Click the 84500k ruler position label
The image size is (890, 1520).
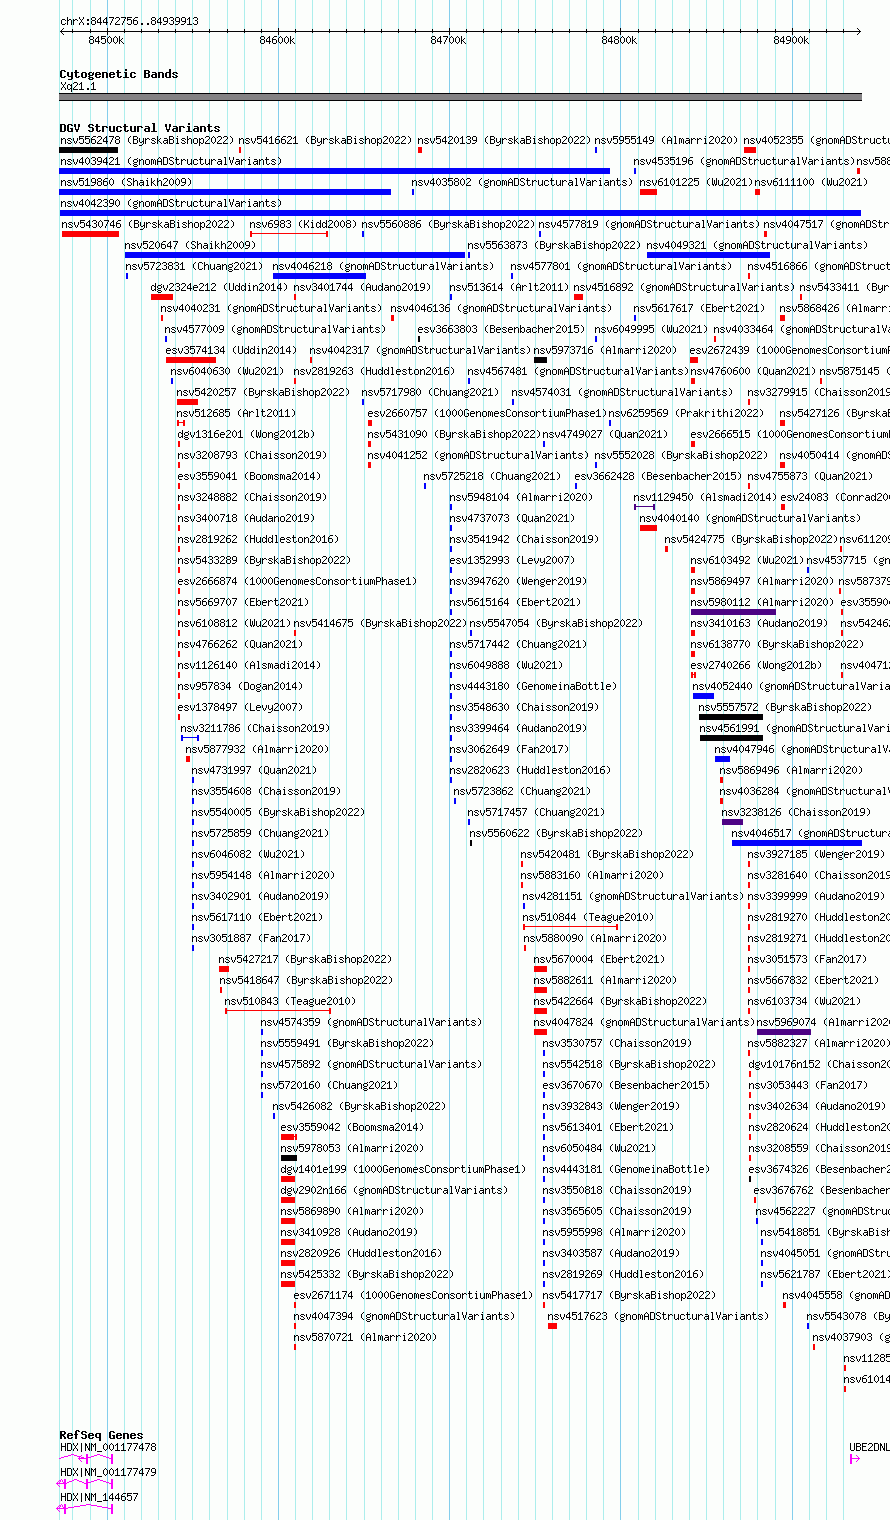point(106,40)
